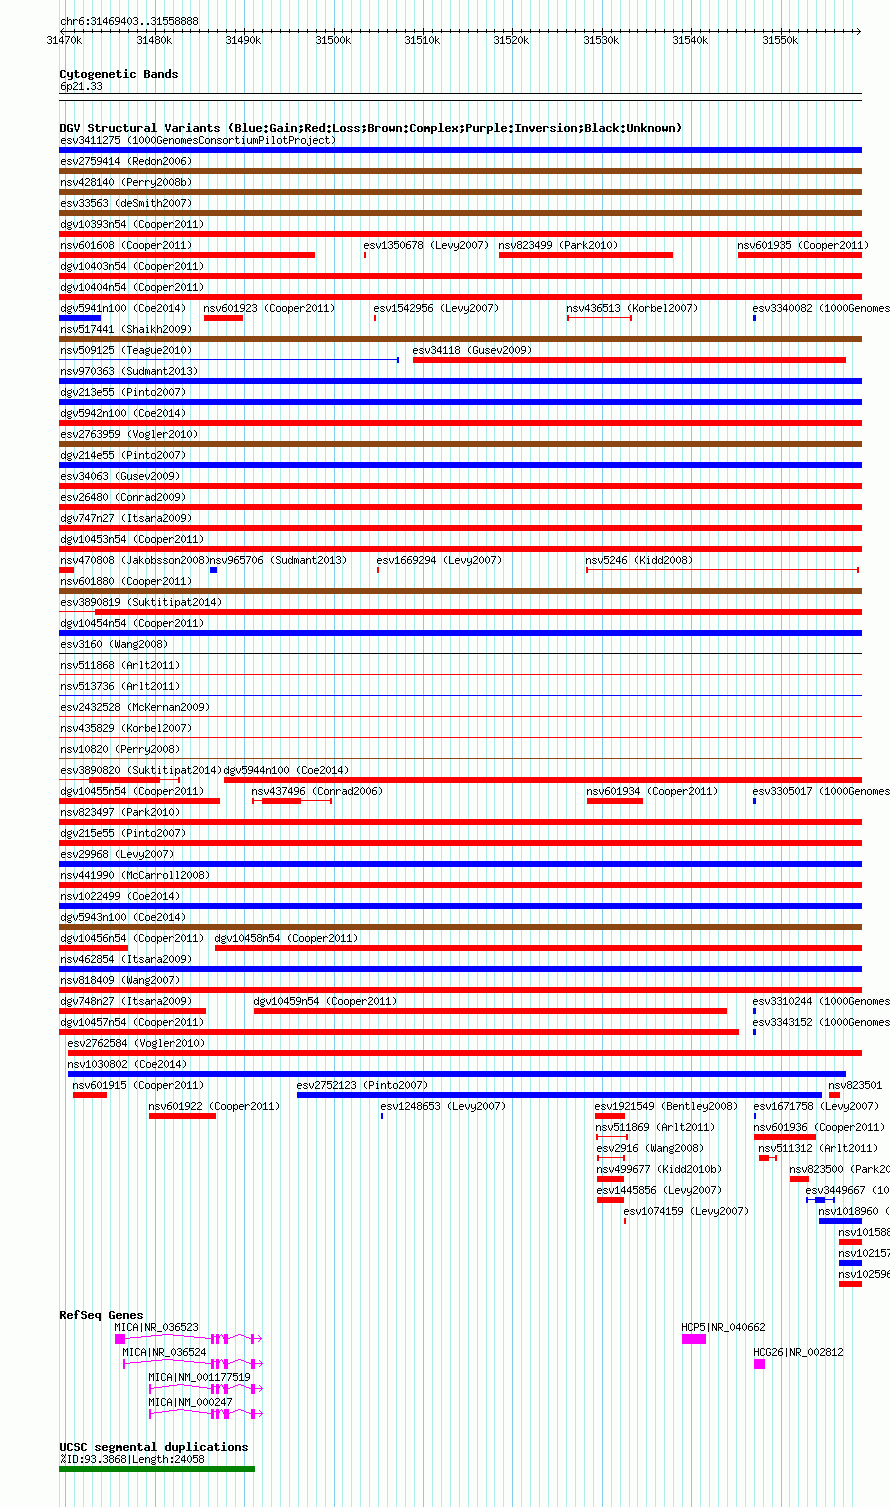Select the red bar under esv34118 (Gusev2009)
This screenshot has height=1507, width=890.
click(629, 360)
